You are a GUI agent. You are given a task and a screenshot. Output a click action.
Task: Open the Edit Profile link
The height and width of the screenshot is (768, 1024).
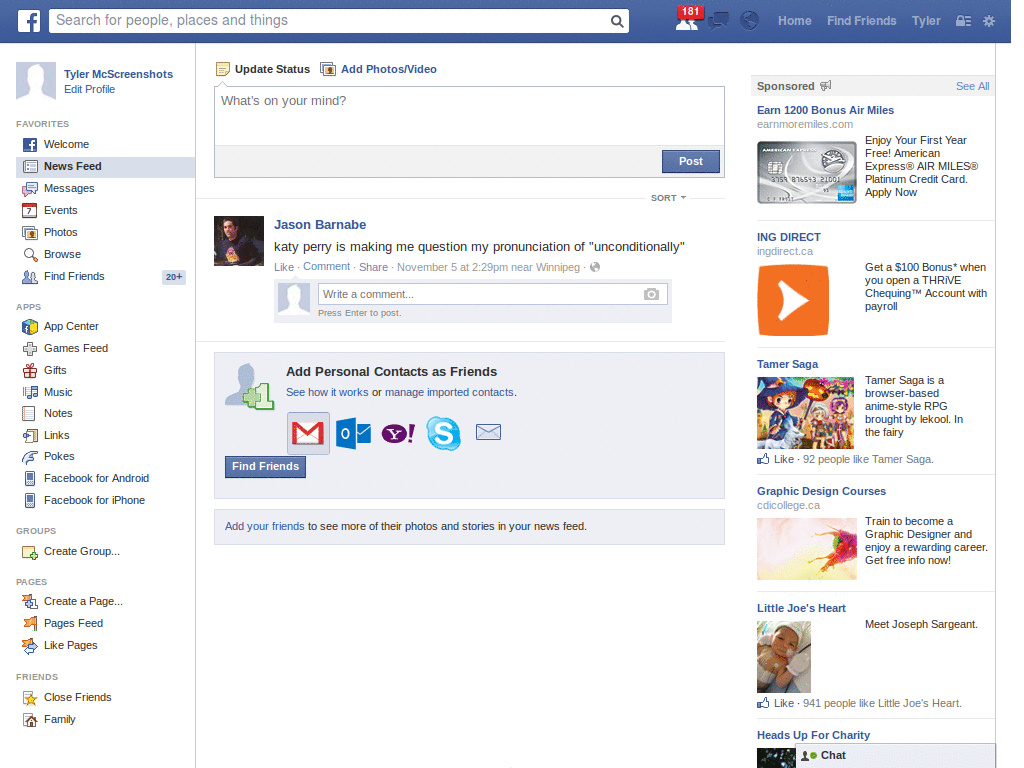pyautogui.click(x=89, y=89)
